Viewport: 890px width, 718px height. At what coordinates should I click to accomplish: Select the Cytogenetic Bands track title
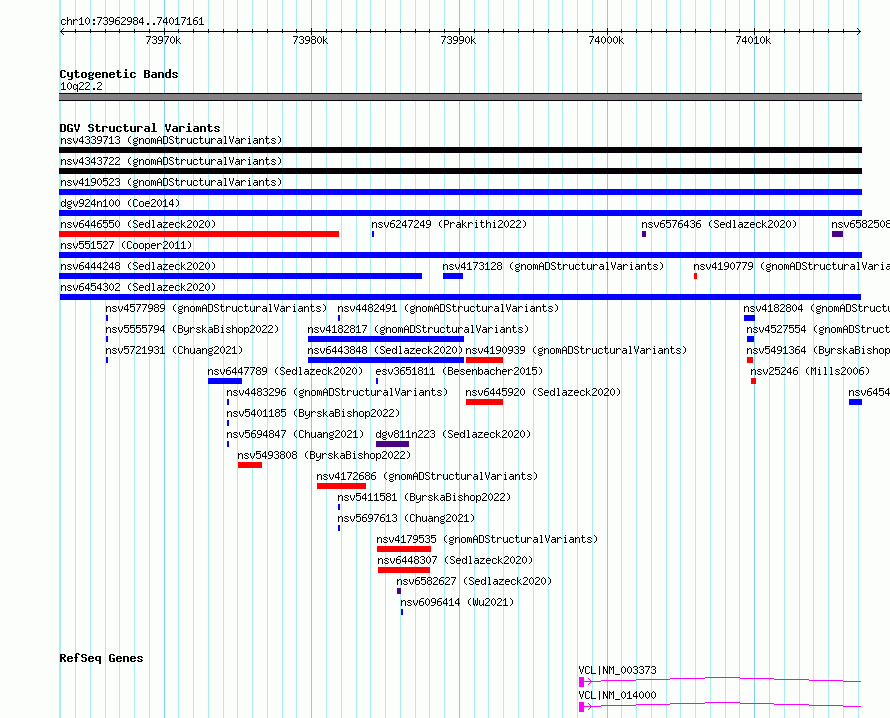[119, 74]
